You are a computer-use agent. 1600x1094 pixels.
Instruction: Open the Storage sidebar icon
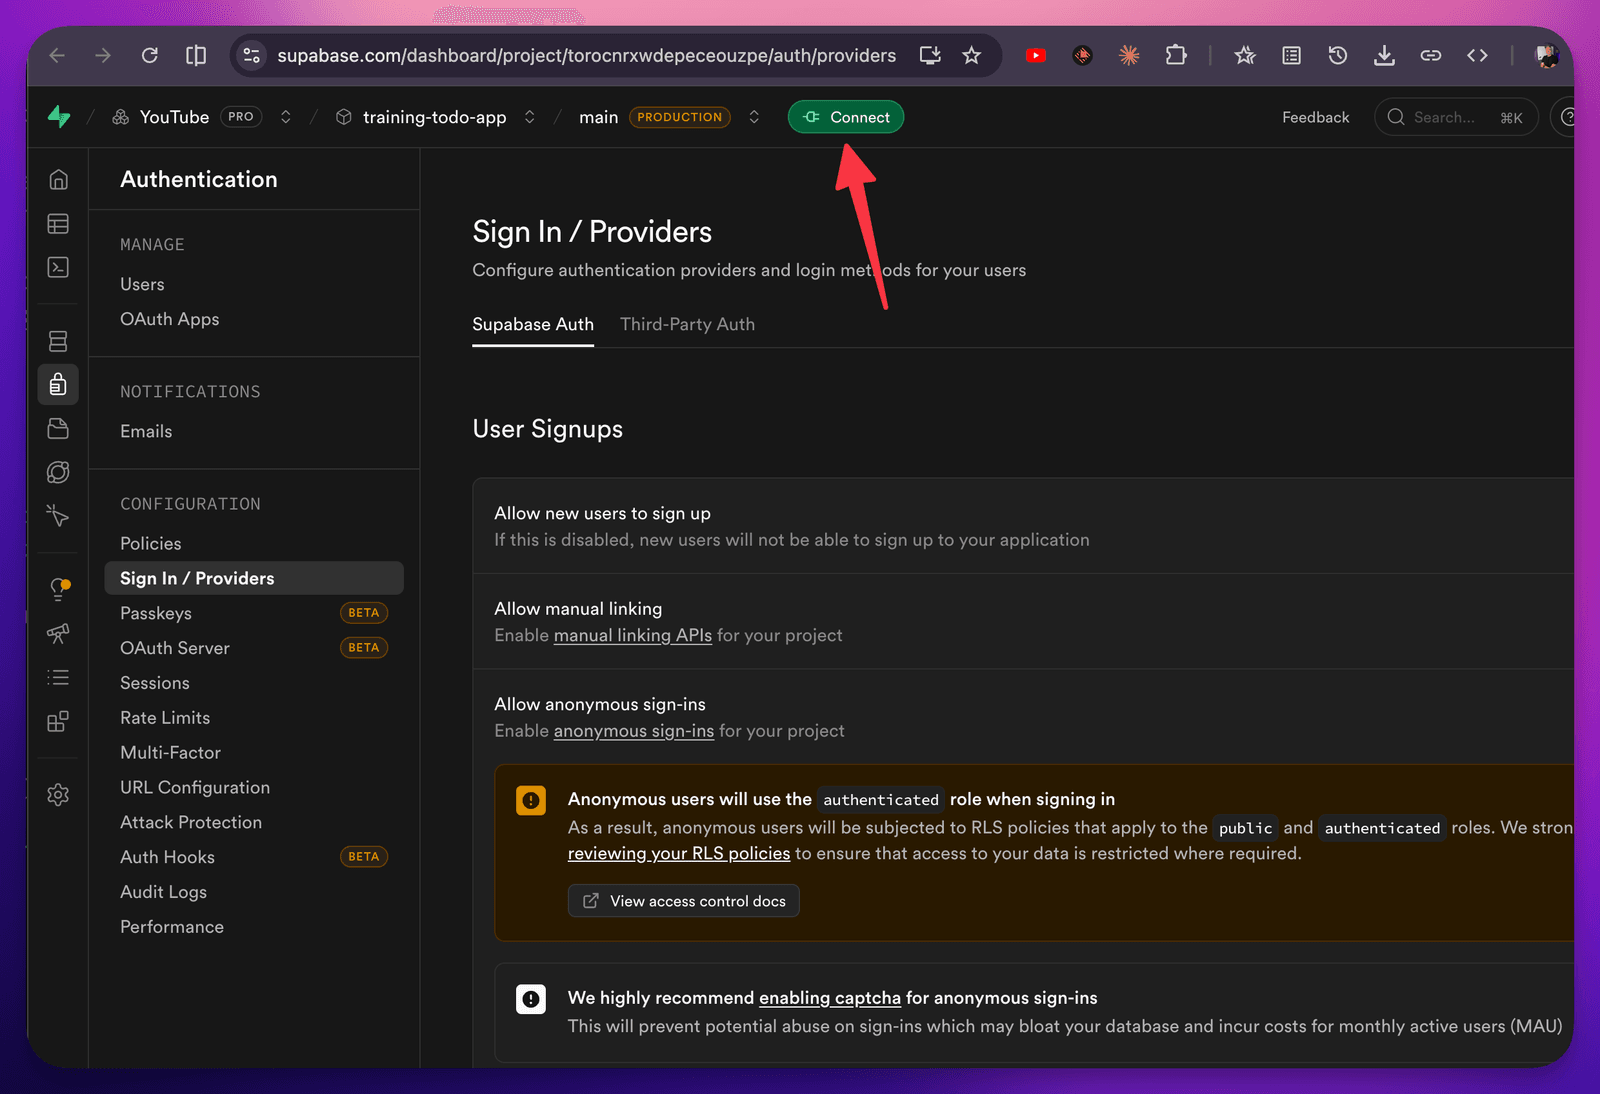point(58,428)
